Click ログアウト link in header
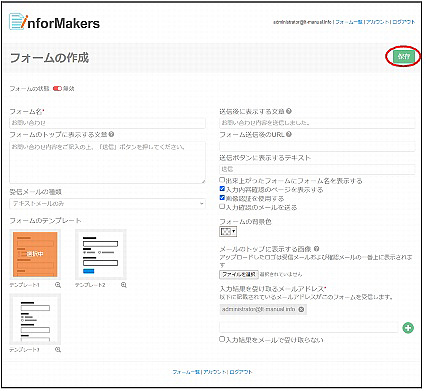The height and width of the screenshot is (391, 426). click(x=404, y=22)
